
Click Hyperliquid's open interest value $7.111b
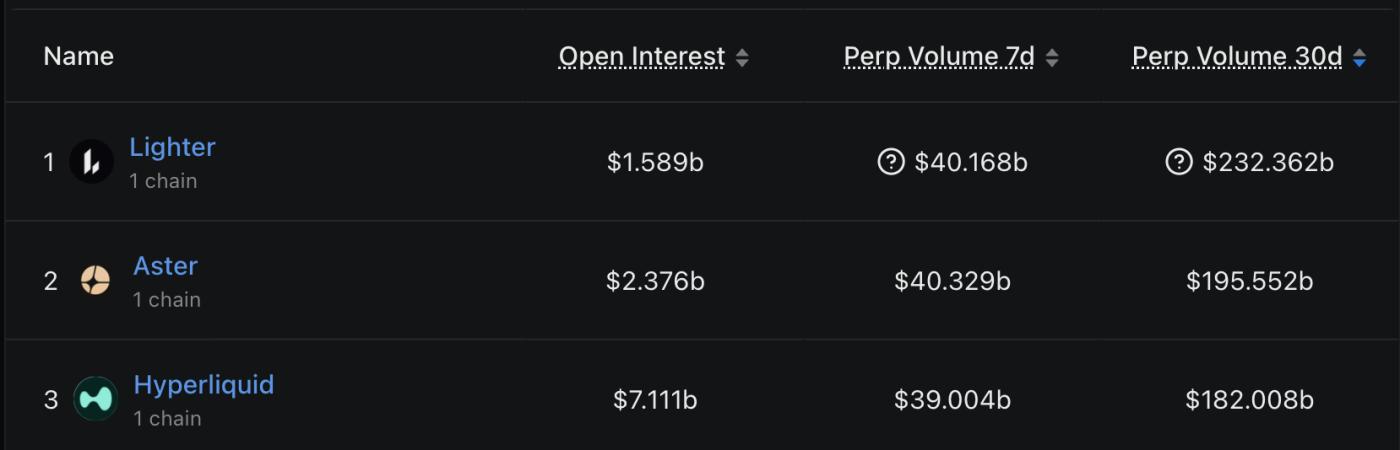tap(655, 400)
